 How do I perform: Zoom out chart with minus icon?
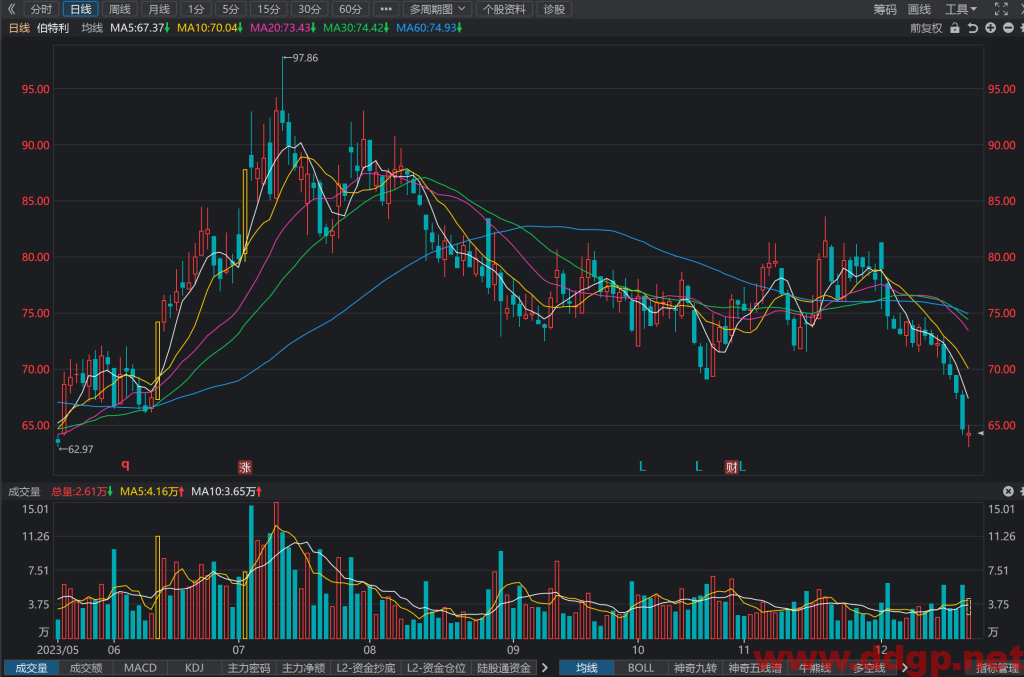click(x=1008, y=28)
